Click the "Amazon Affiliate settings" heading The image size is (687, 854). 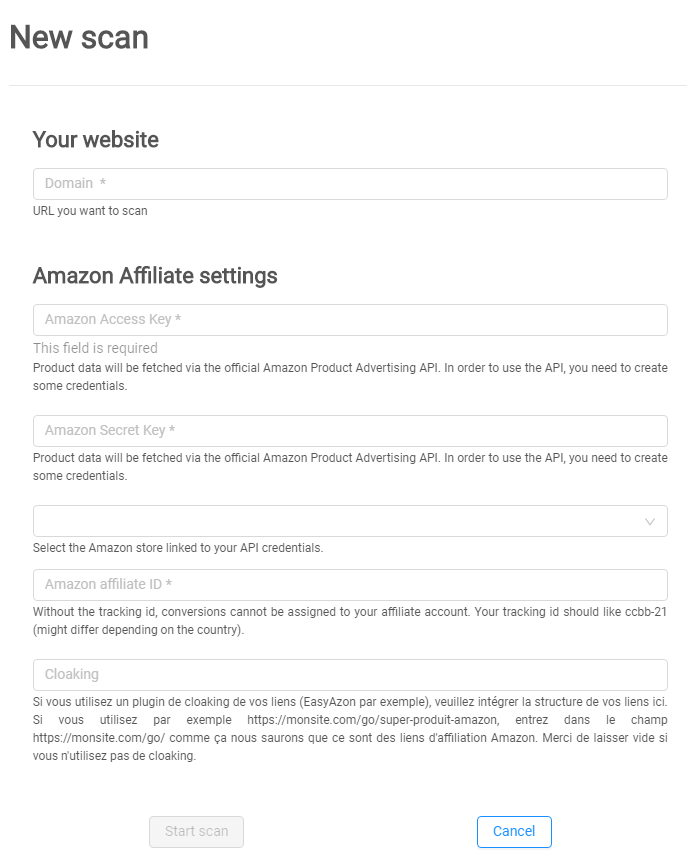click(x=155, y=275)
